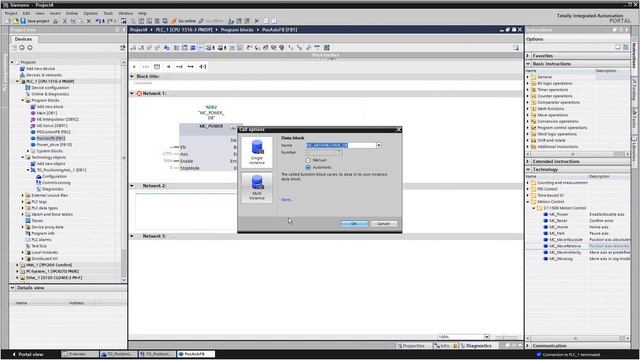640x360 pixels.
Task: Collapse the Technology objects folder
Action: pyautogui.click(x=23, y=157)
